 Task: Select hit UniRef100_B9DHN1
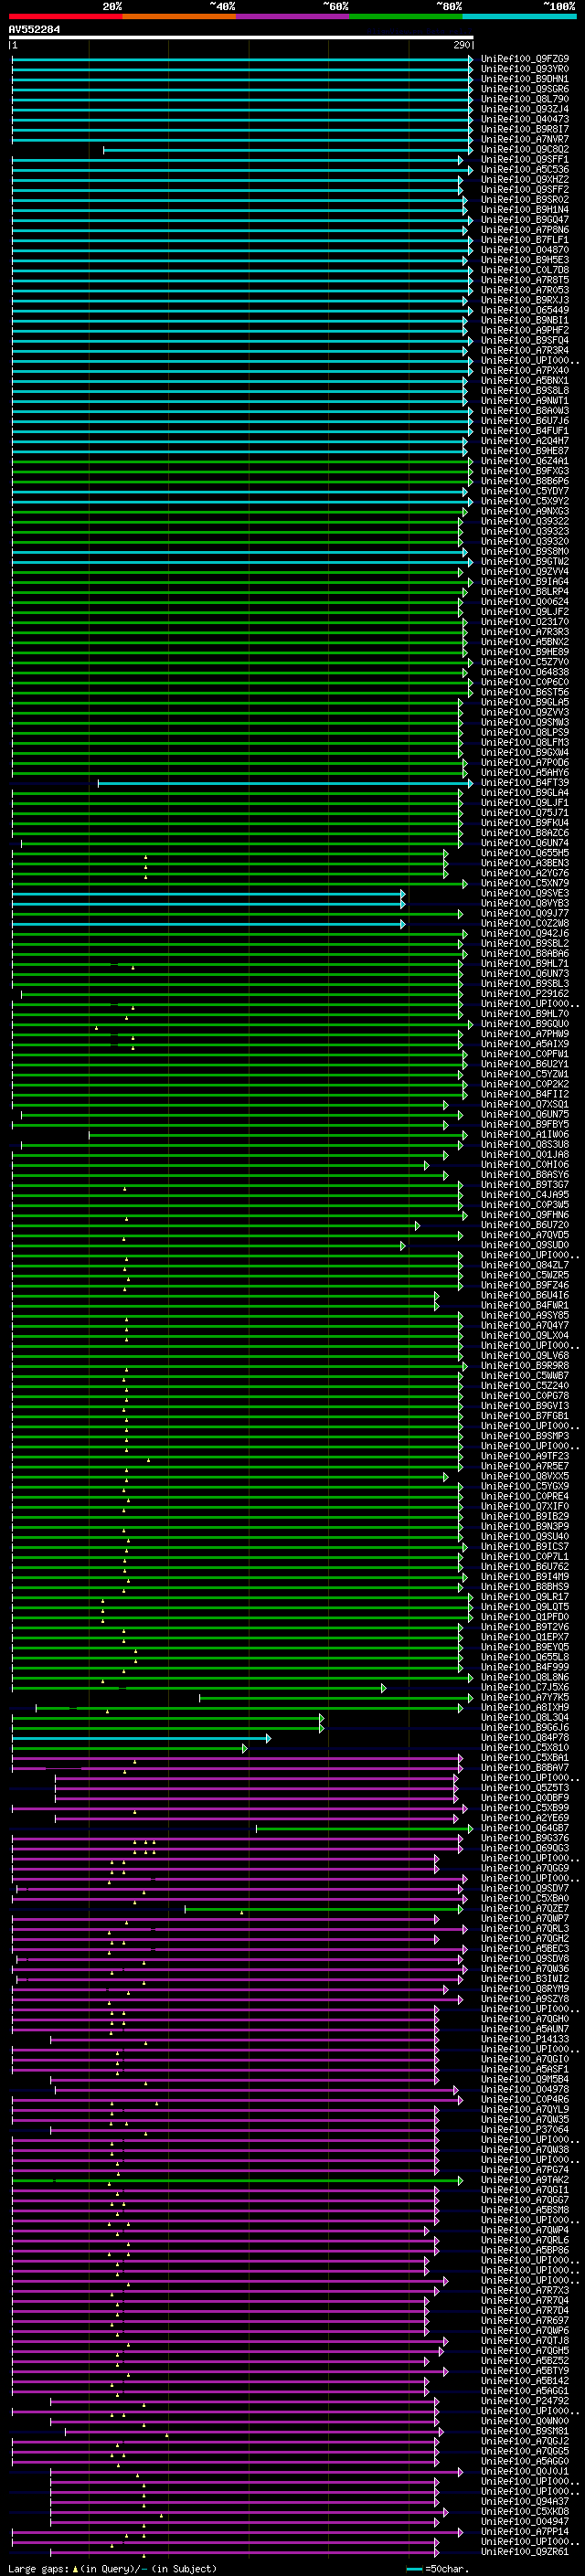coord(525,79)
